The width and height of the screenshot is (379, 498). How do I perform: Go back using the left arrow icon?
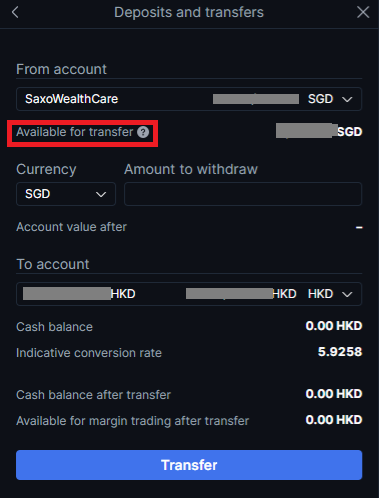tap(15, 13)
